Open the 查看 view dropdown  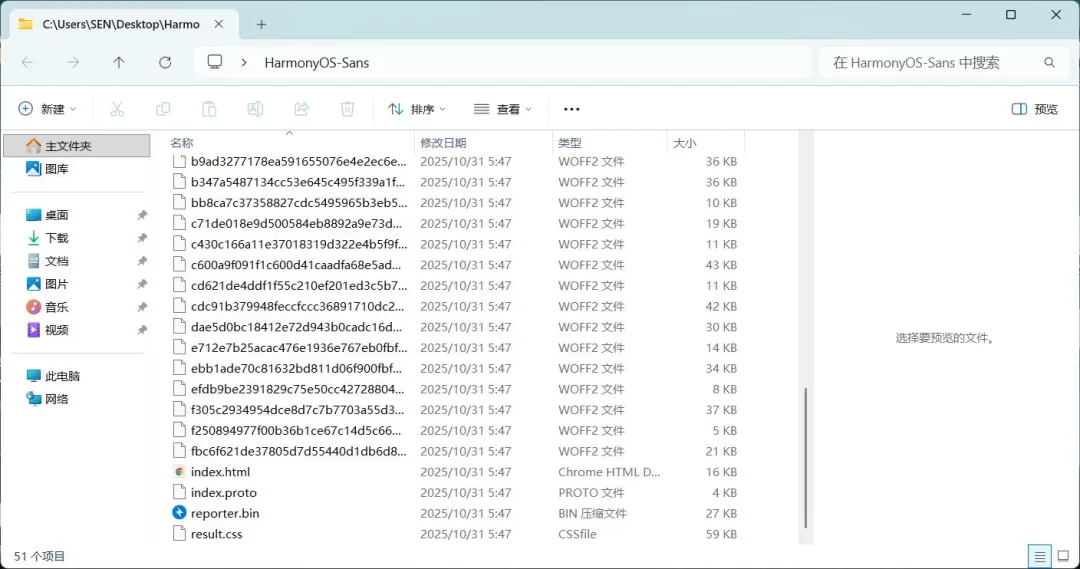click(x=502, y=109)
